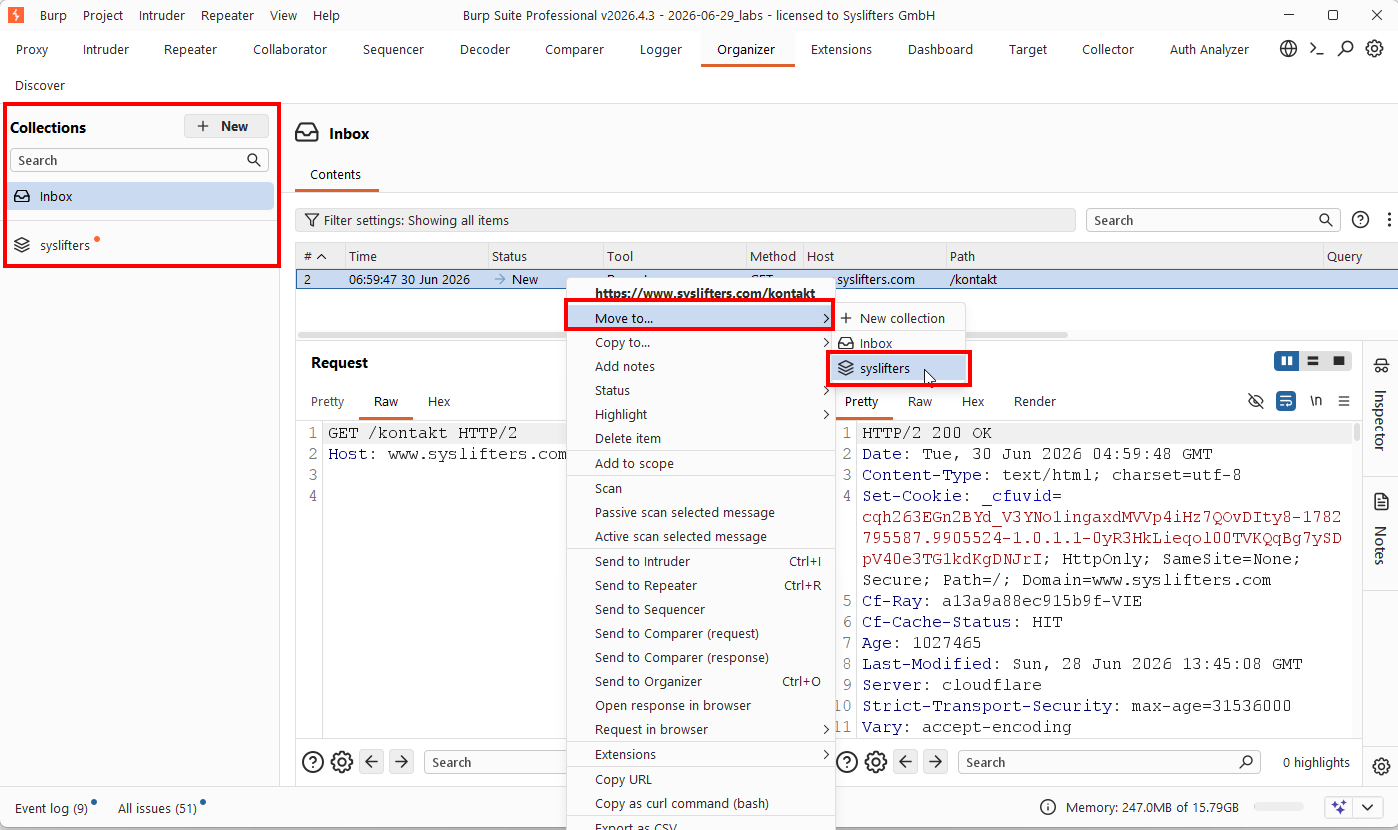The width and height of the screenshot is (1398, 830).
Task: Select top-bottom stacked layout icon
Action: point(1313,361)
